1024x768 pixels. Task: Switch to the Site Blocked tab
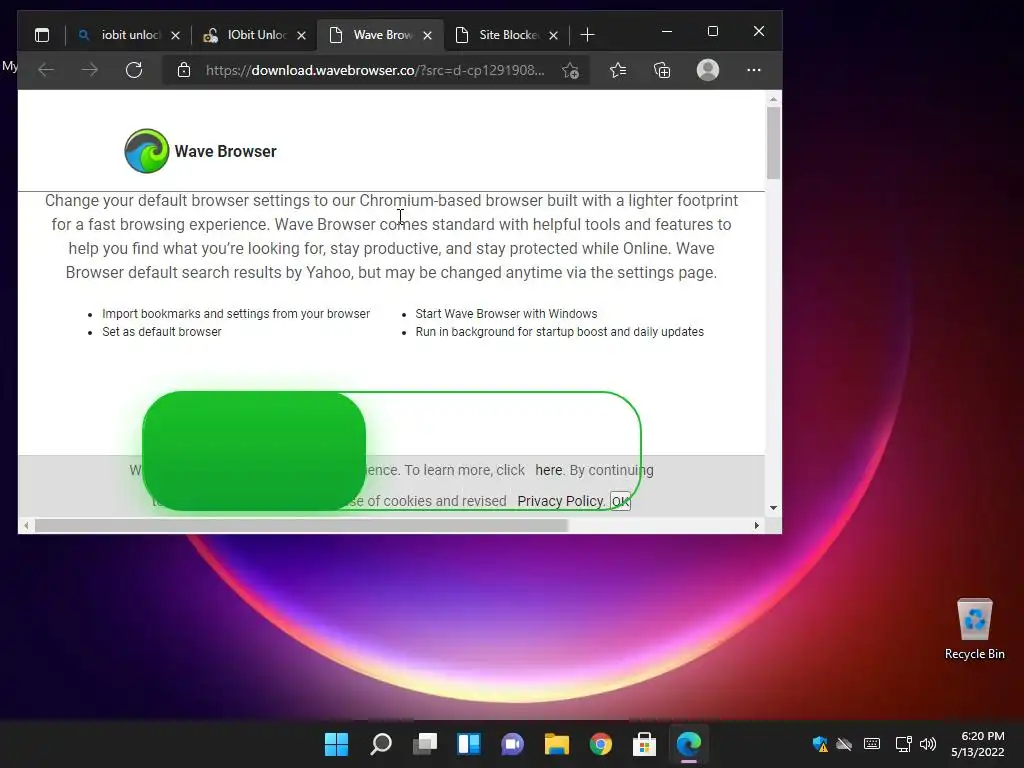click(507, 35)
